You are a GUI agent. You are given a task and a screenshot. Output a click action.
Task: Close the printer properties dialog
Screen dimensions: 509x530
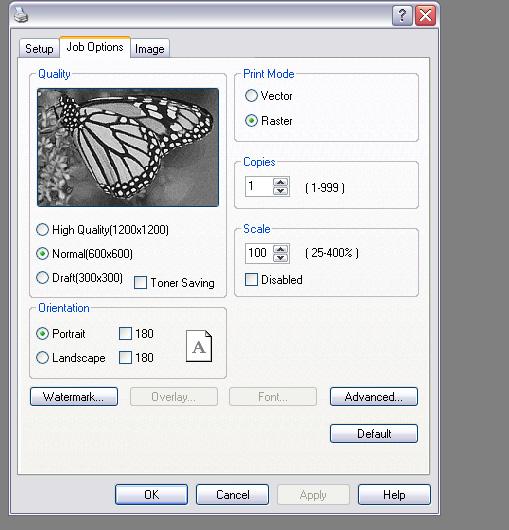click(x=425, y=15)
